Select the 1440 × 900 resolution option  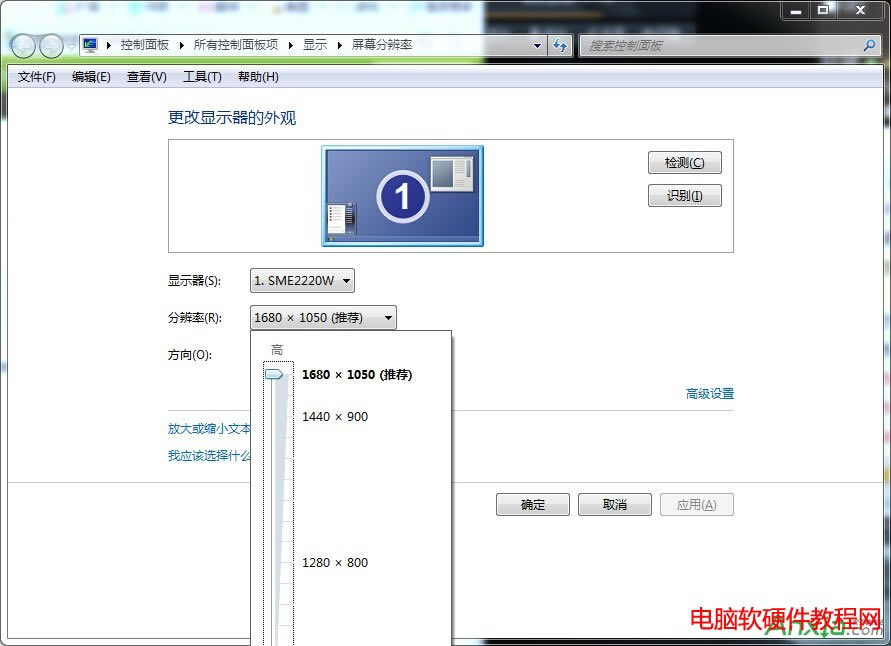335,416
